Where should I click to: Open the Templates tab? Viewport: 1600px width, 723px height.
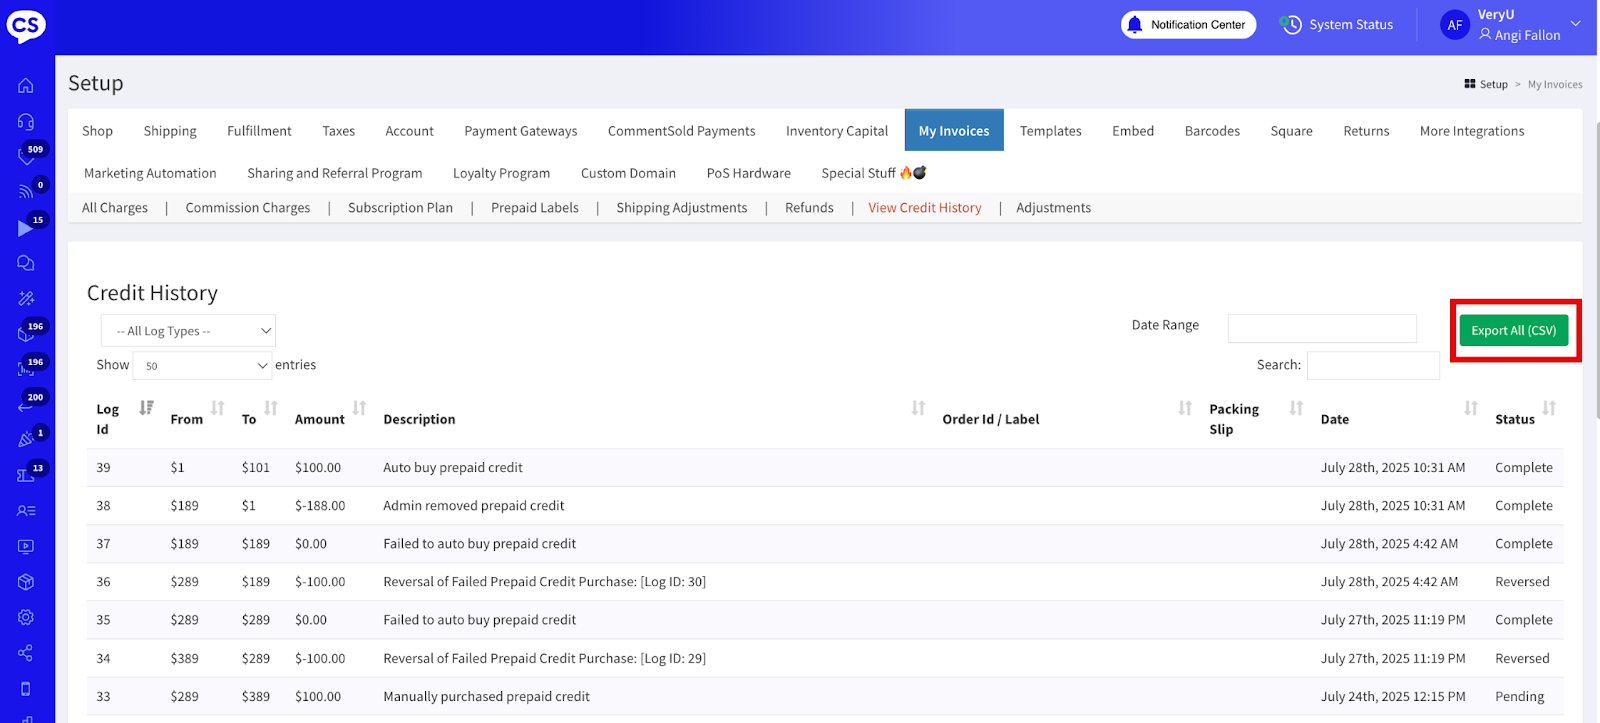point(1050,131)
